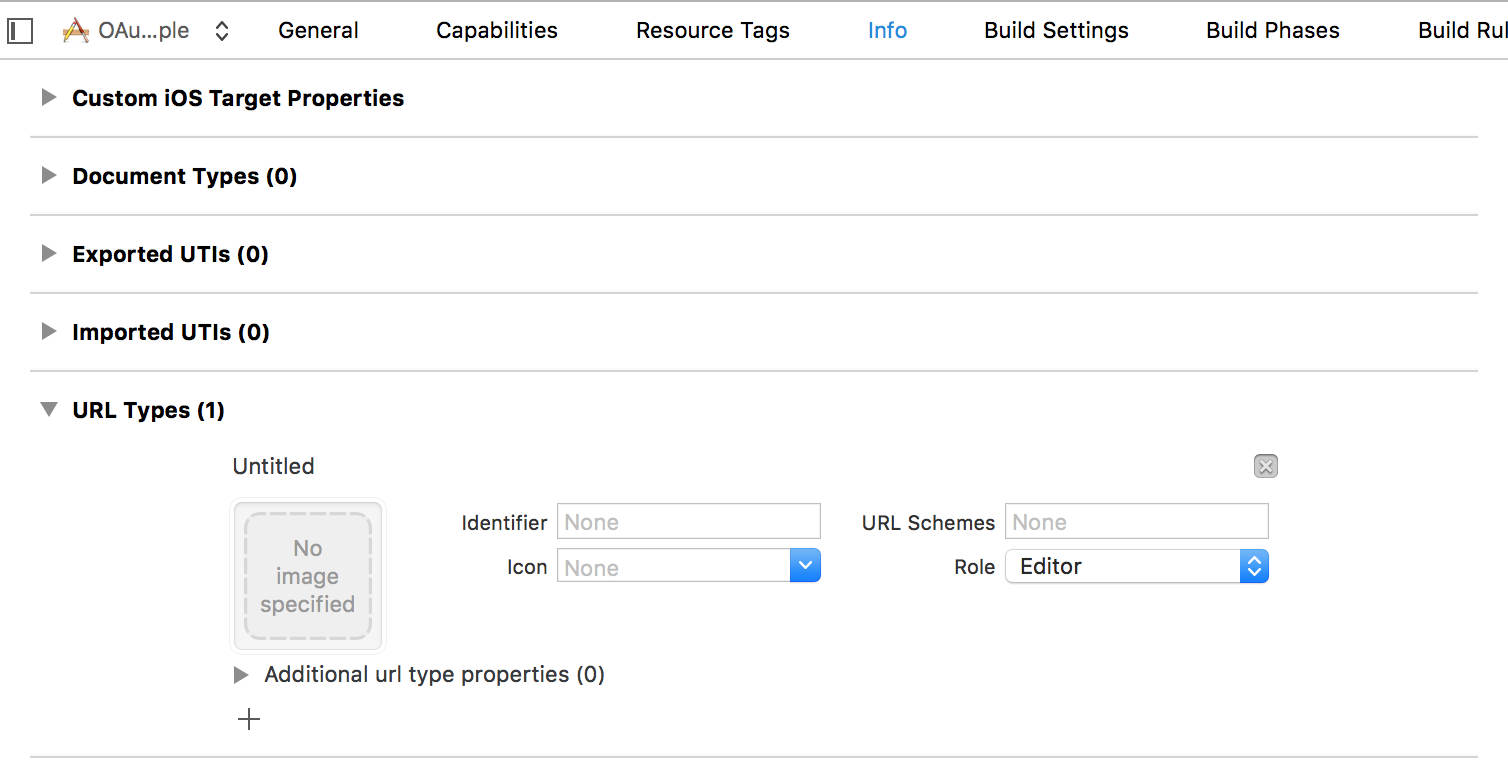1508x768 pixels.
Task: Select the Info tab
Action: pos(887,31)
